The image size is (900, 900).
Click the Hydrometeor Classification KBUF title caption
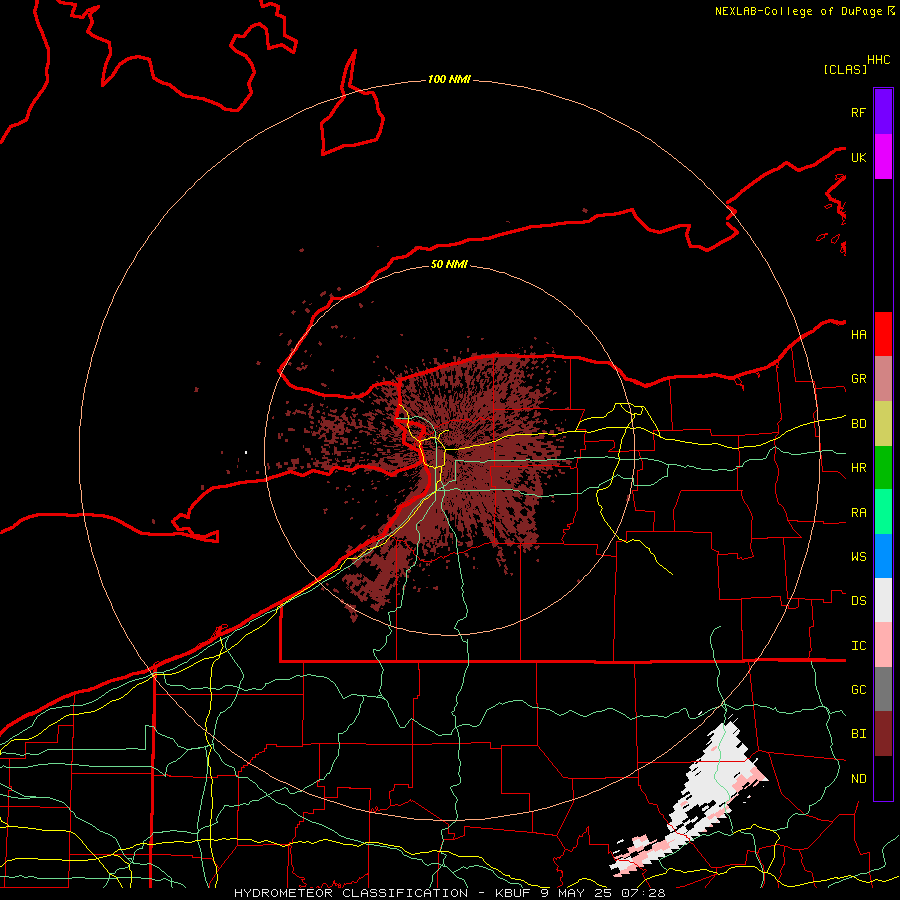point(449,893)
